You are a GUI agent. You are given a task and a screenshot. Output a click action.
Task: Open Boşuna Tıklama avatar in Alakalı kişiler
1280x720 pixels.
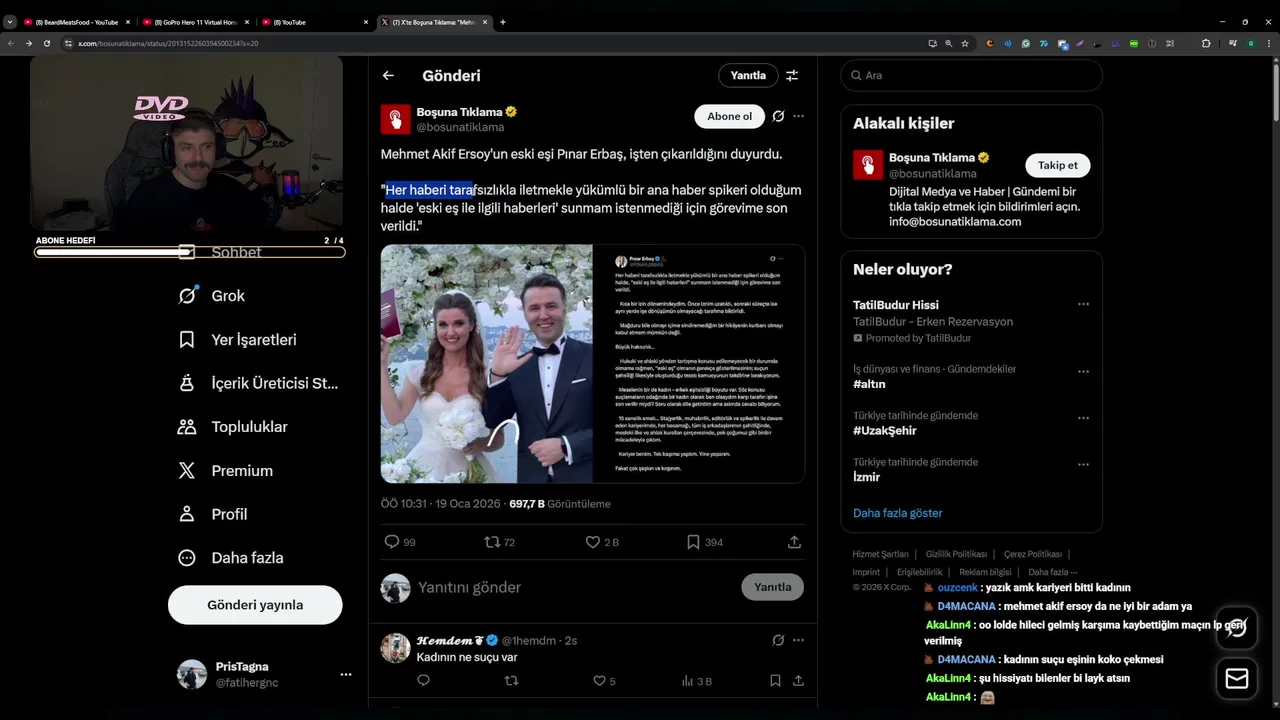[868, 165]
